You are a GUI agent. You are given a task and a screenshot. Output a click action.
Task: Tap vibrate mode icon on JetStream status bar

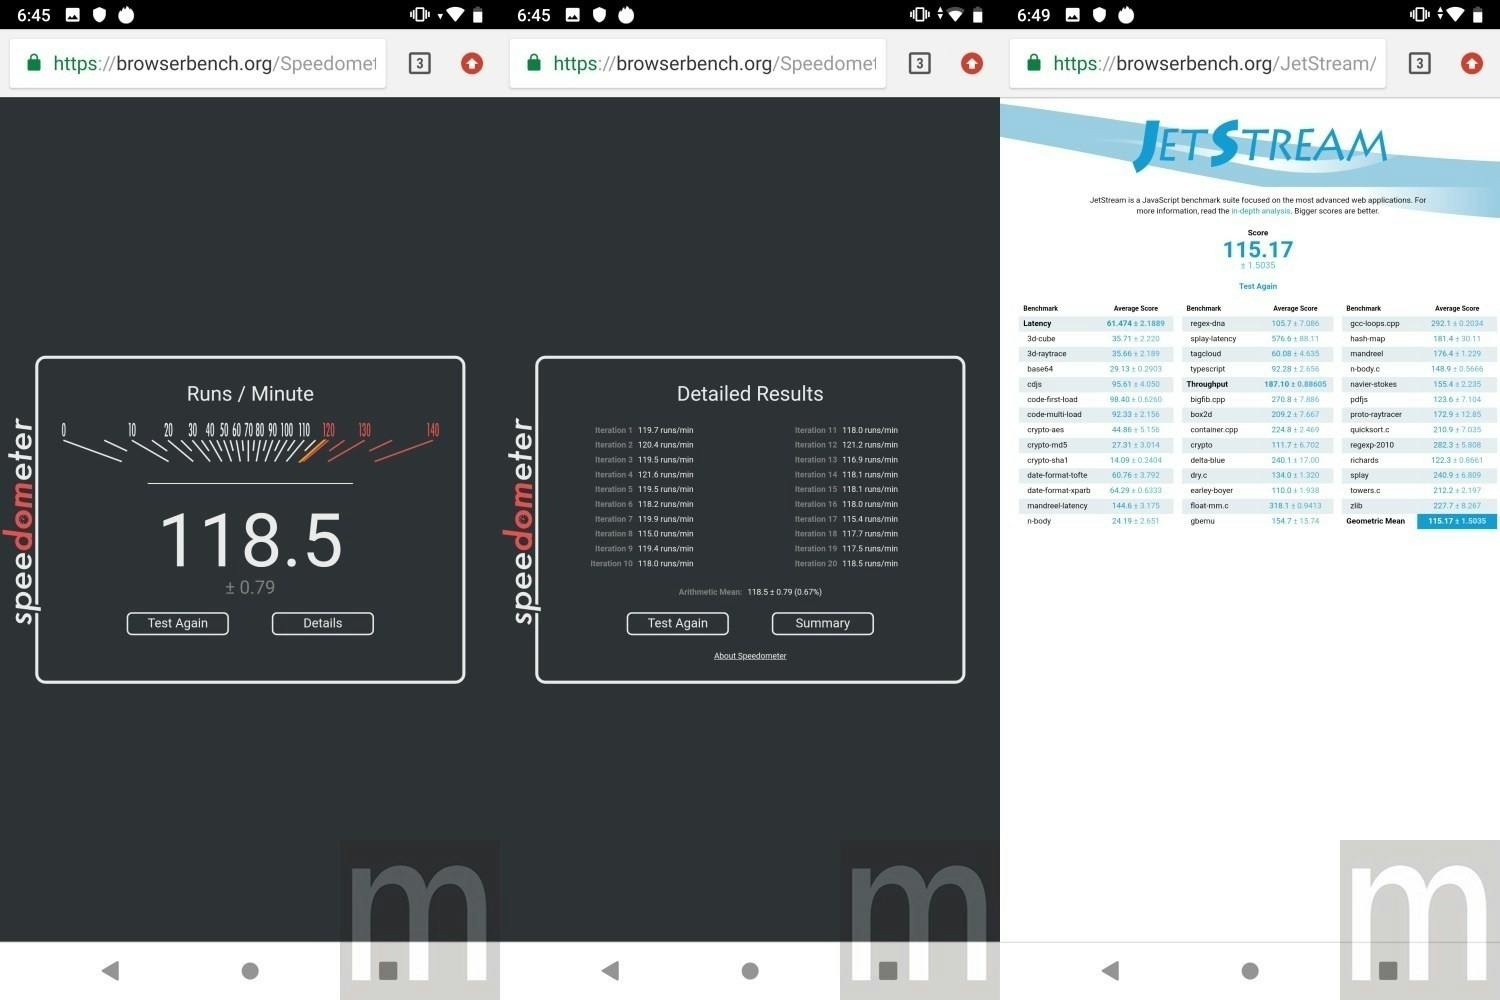coord(1419,14)
